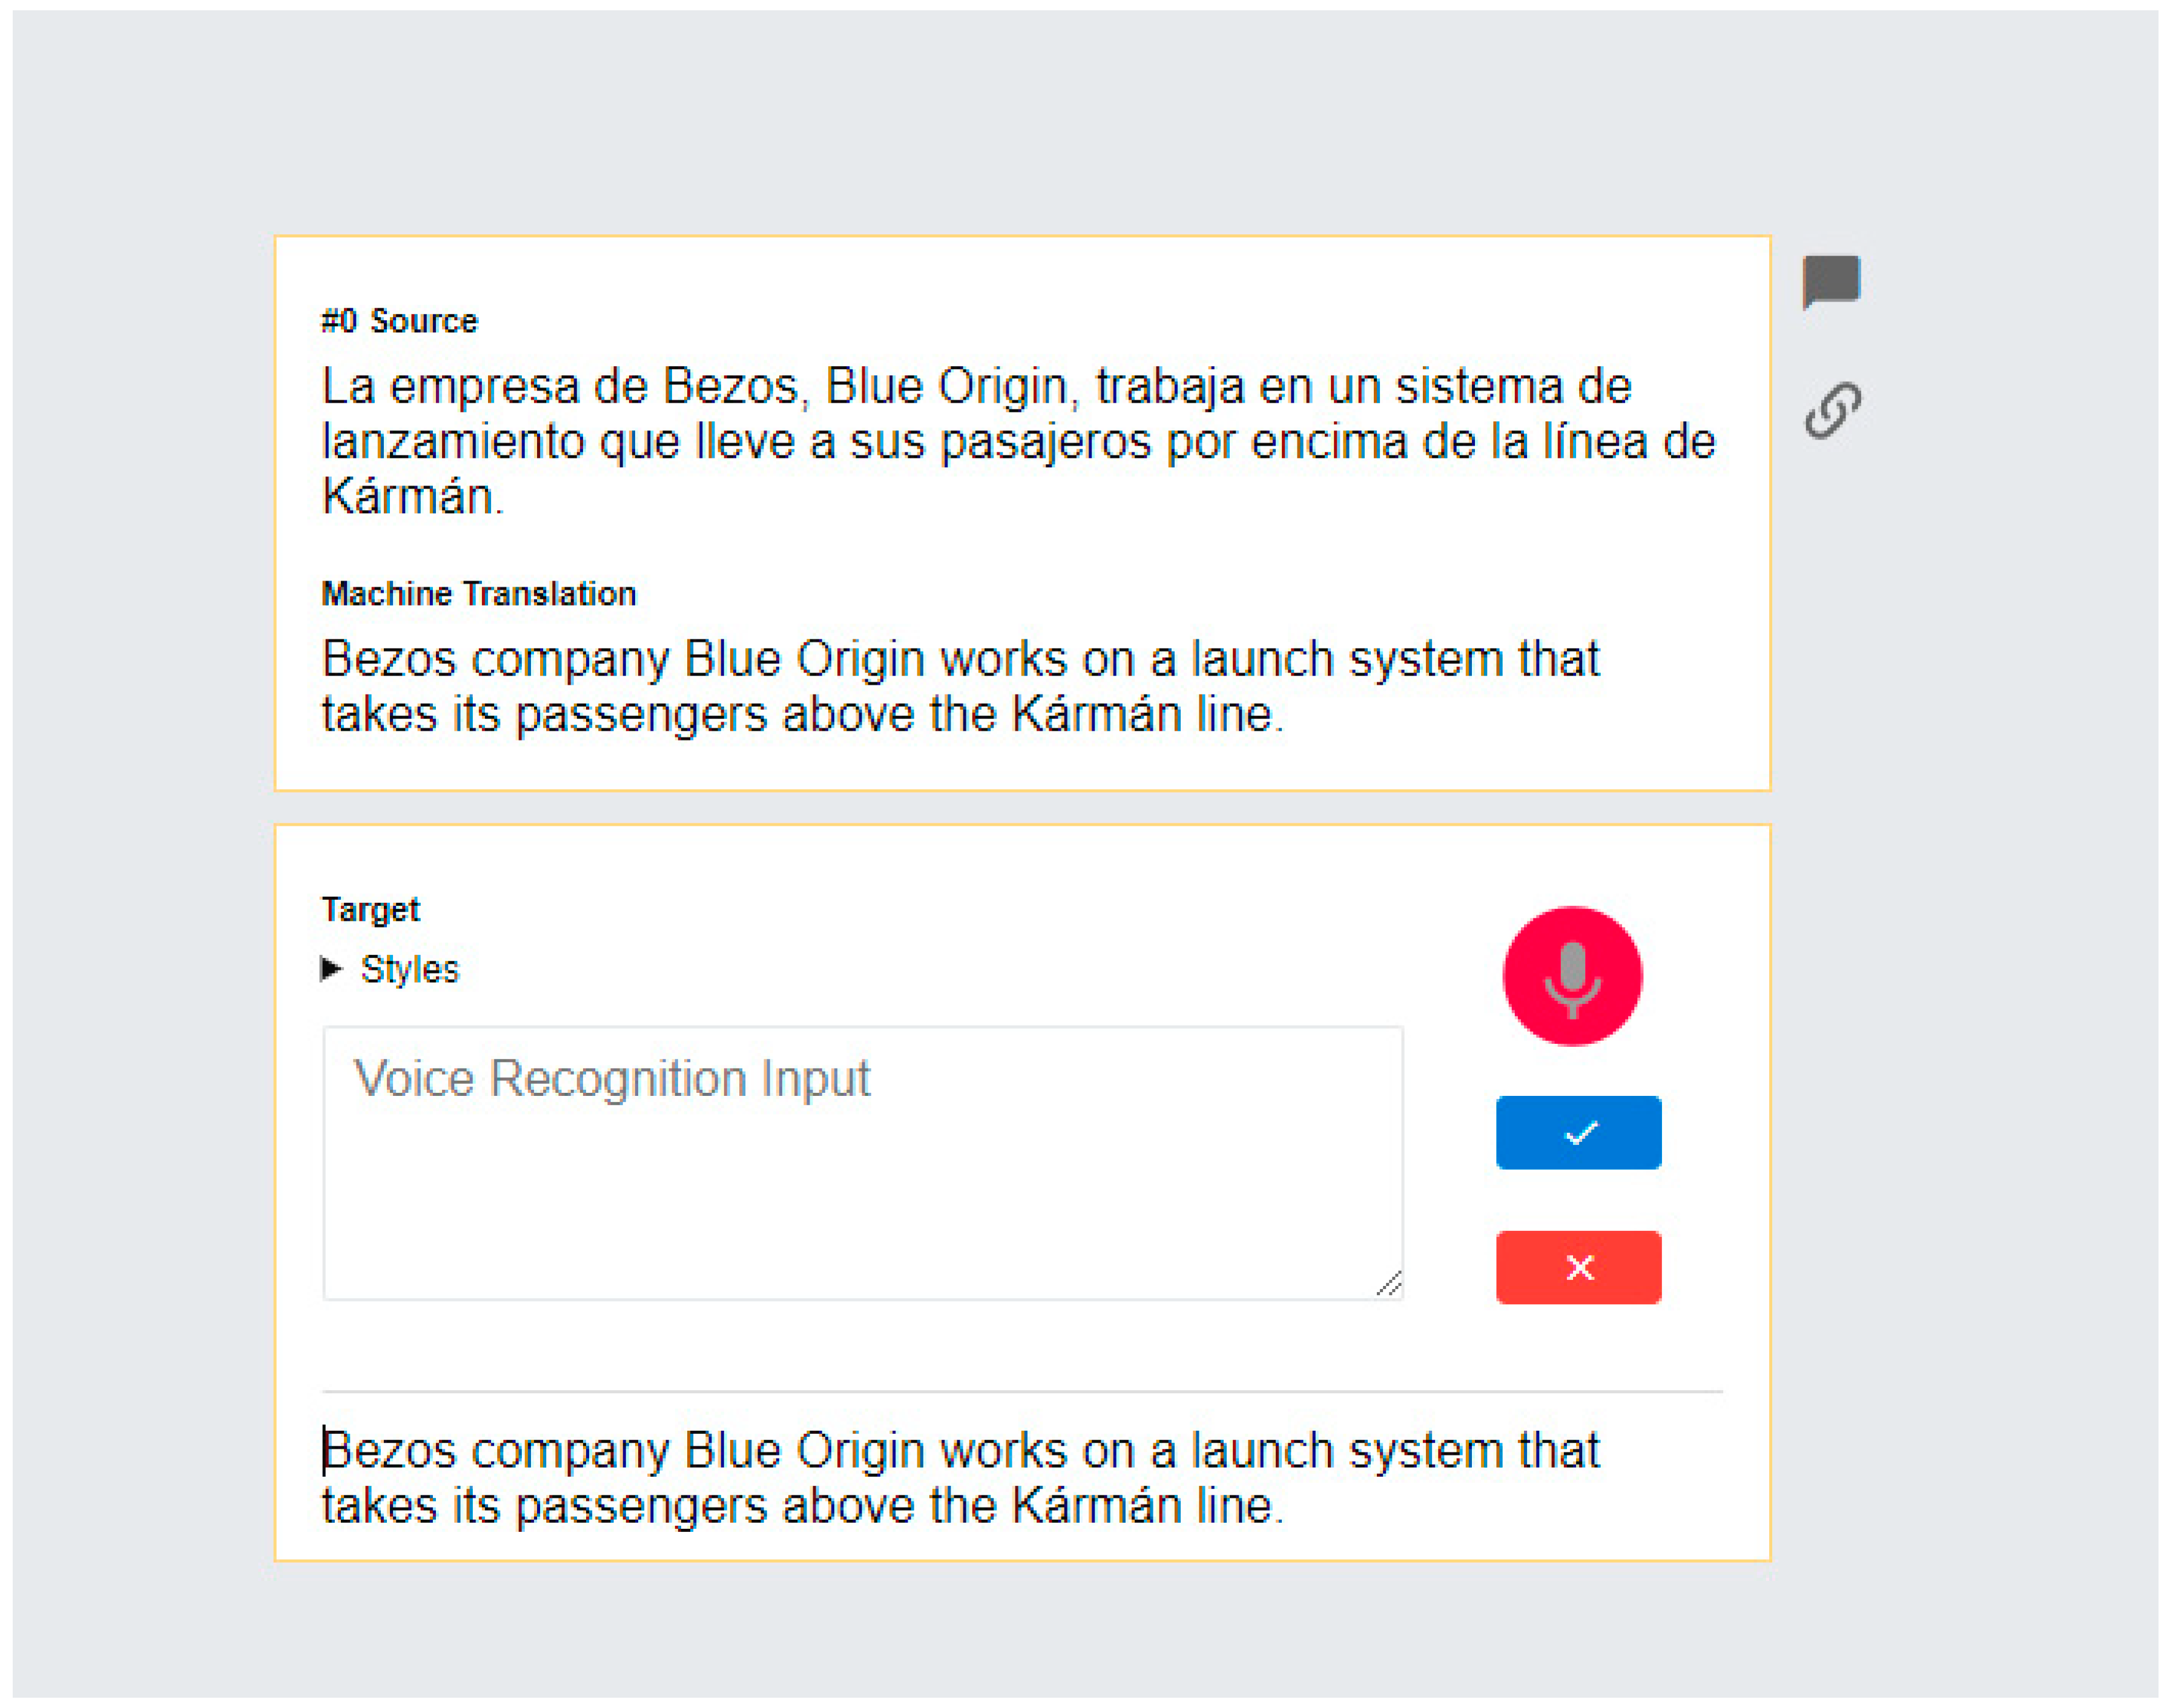Image resolution: width=2167 pixels, height=1708 pixels.
Task: Open the comment speech bubble icon
Action: point(1830,280)
